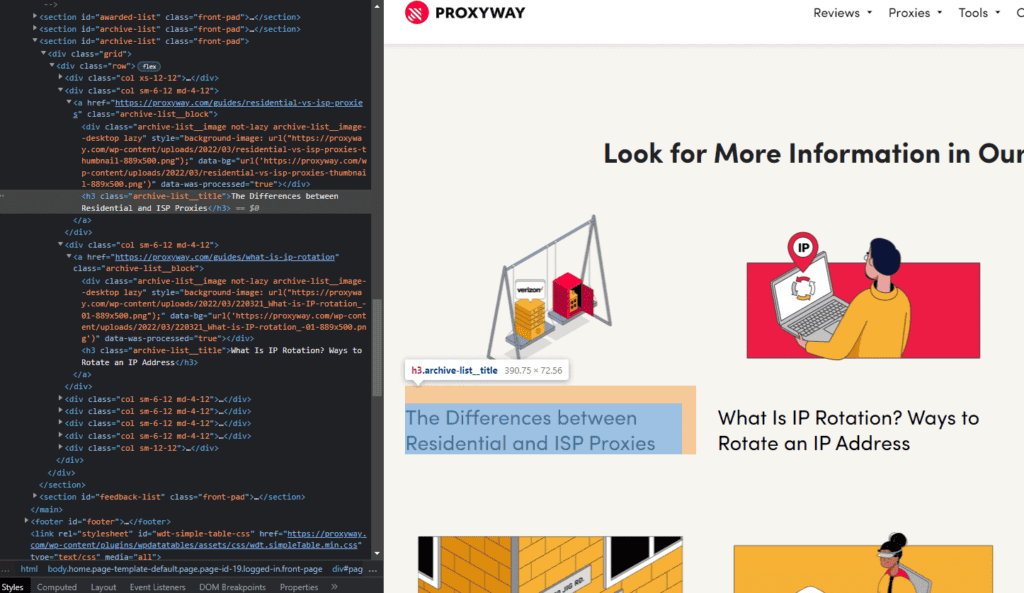Screen dimensions: 1024x593
Task: Open the Proxies dropdown in the site navigation
Action: (908, 13)
